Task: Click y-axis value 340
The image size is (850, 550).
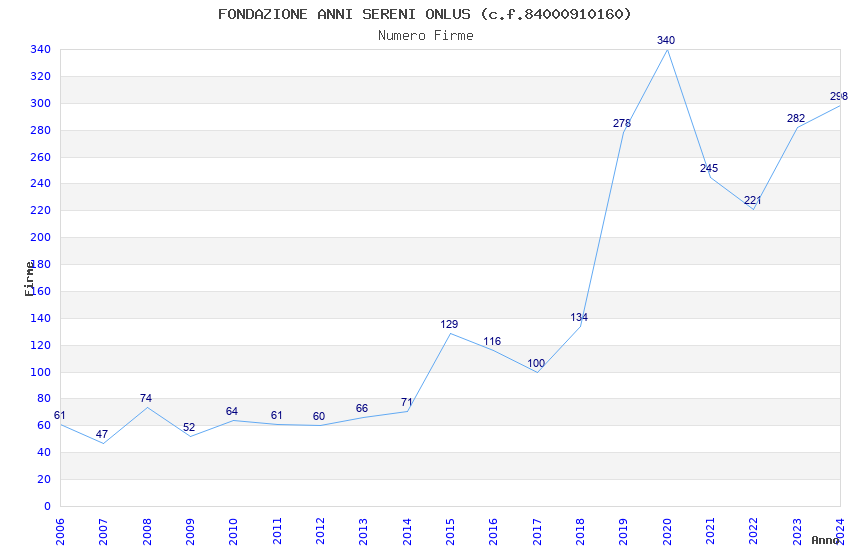Action: coord(41,50)
